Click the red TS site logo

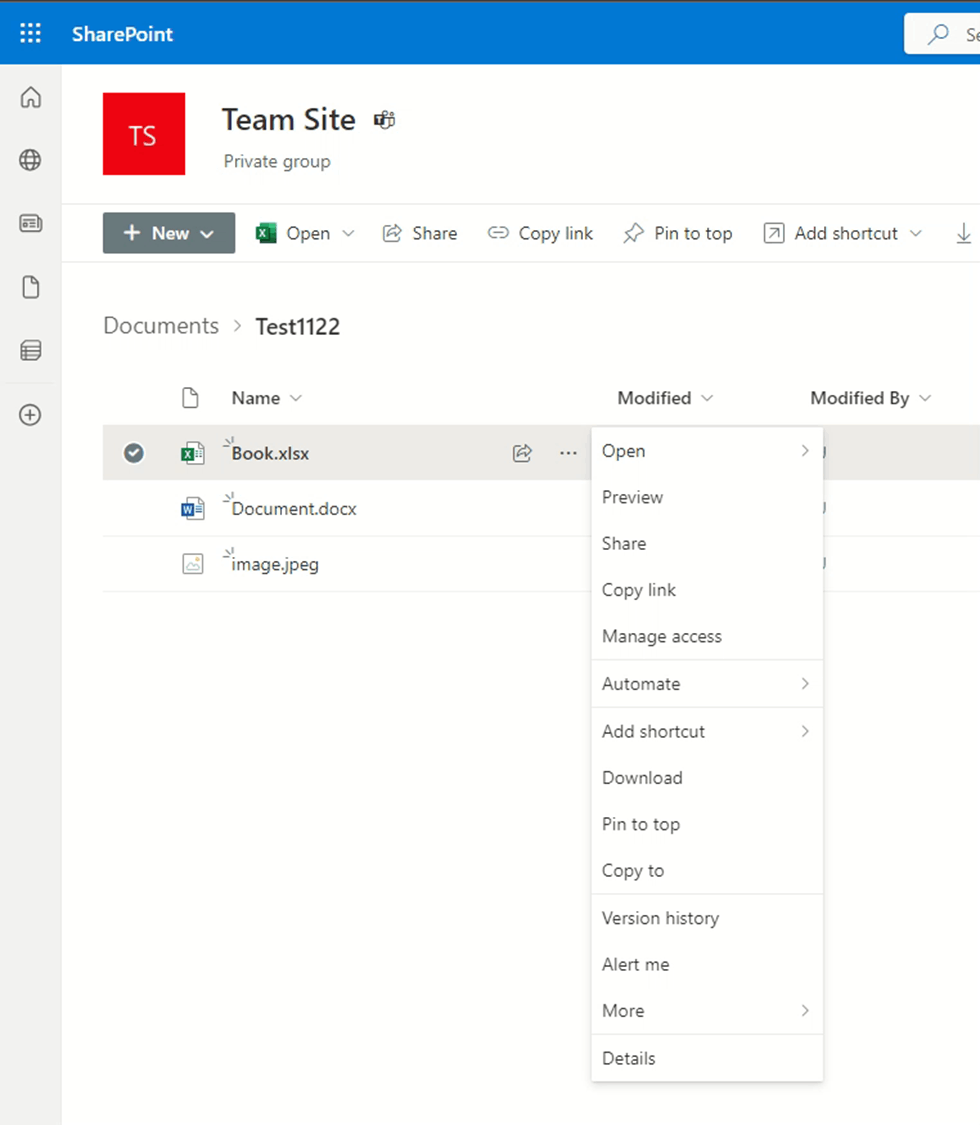pos(143,133)
